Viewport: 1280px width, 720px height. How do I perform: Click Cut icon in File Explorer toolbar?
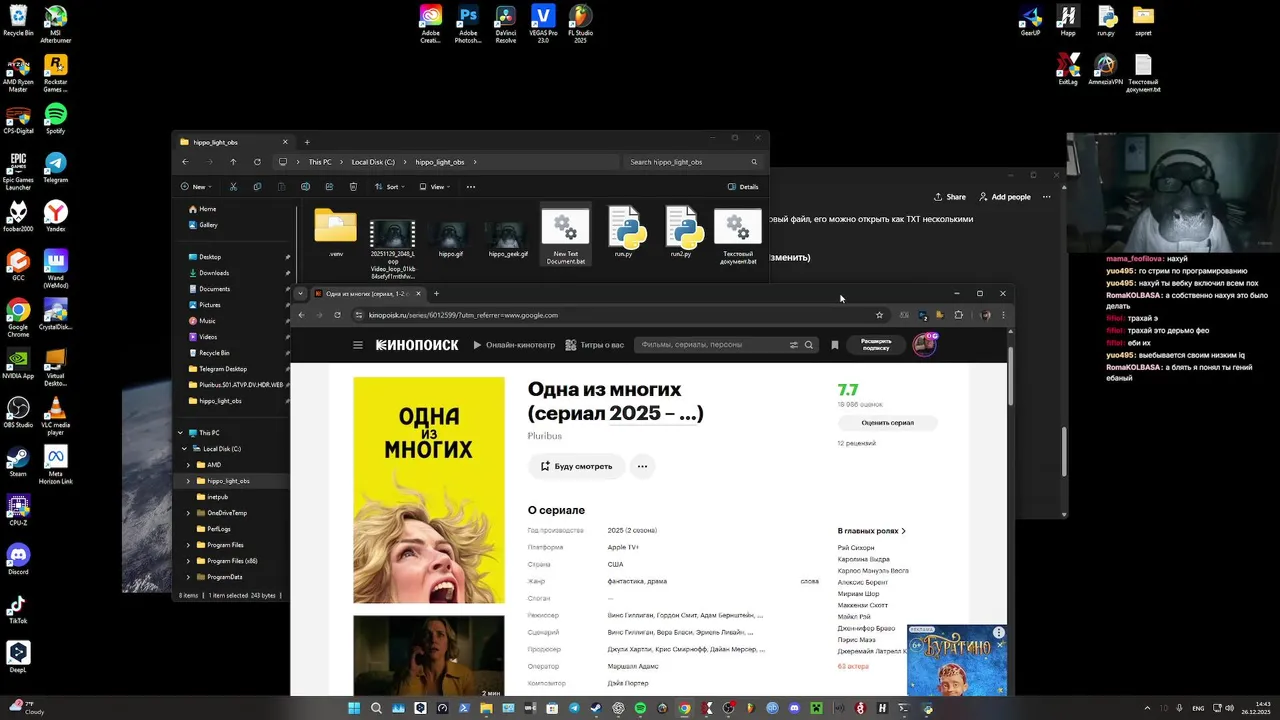tap(233, 187)
